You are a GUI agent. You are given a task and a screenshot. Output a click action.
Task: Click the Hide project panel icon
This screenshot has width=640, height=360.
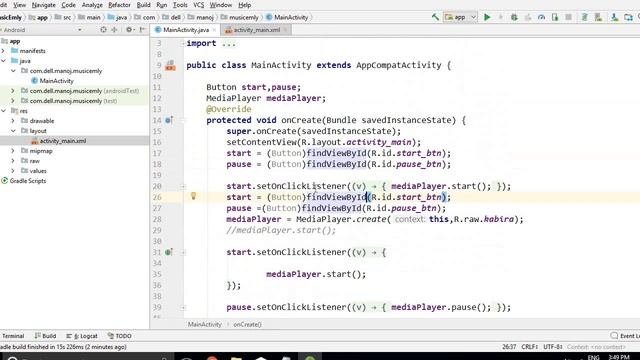(142, 30)
